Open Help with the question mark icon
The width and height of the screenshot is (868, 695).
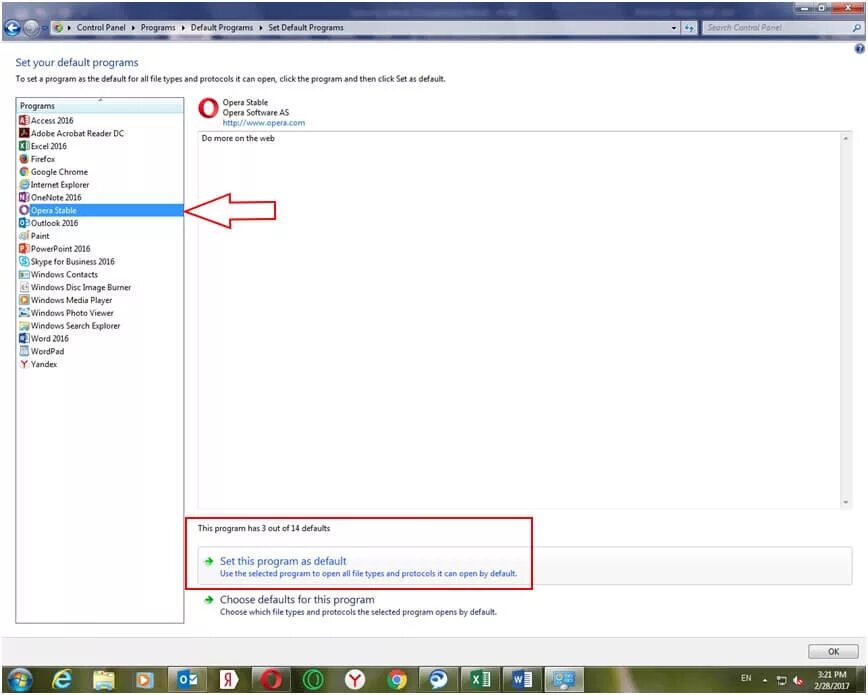pyautogui.click(x=859, y=49)
